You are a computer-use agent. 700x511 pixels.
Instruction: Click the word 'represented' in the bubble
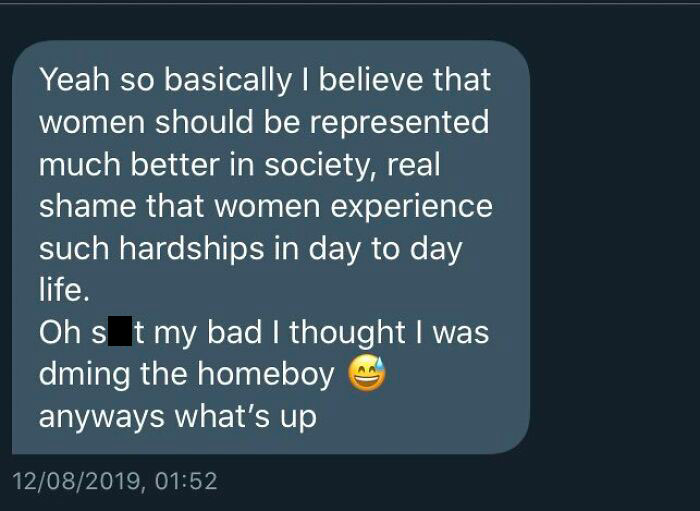coord(400,122)
